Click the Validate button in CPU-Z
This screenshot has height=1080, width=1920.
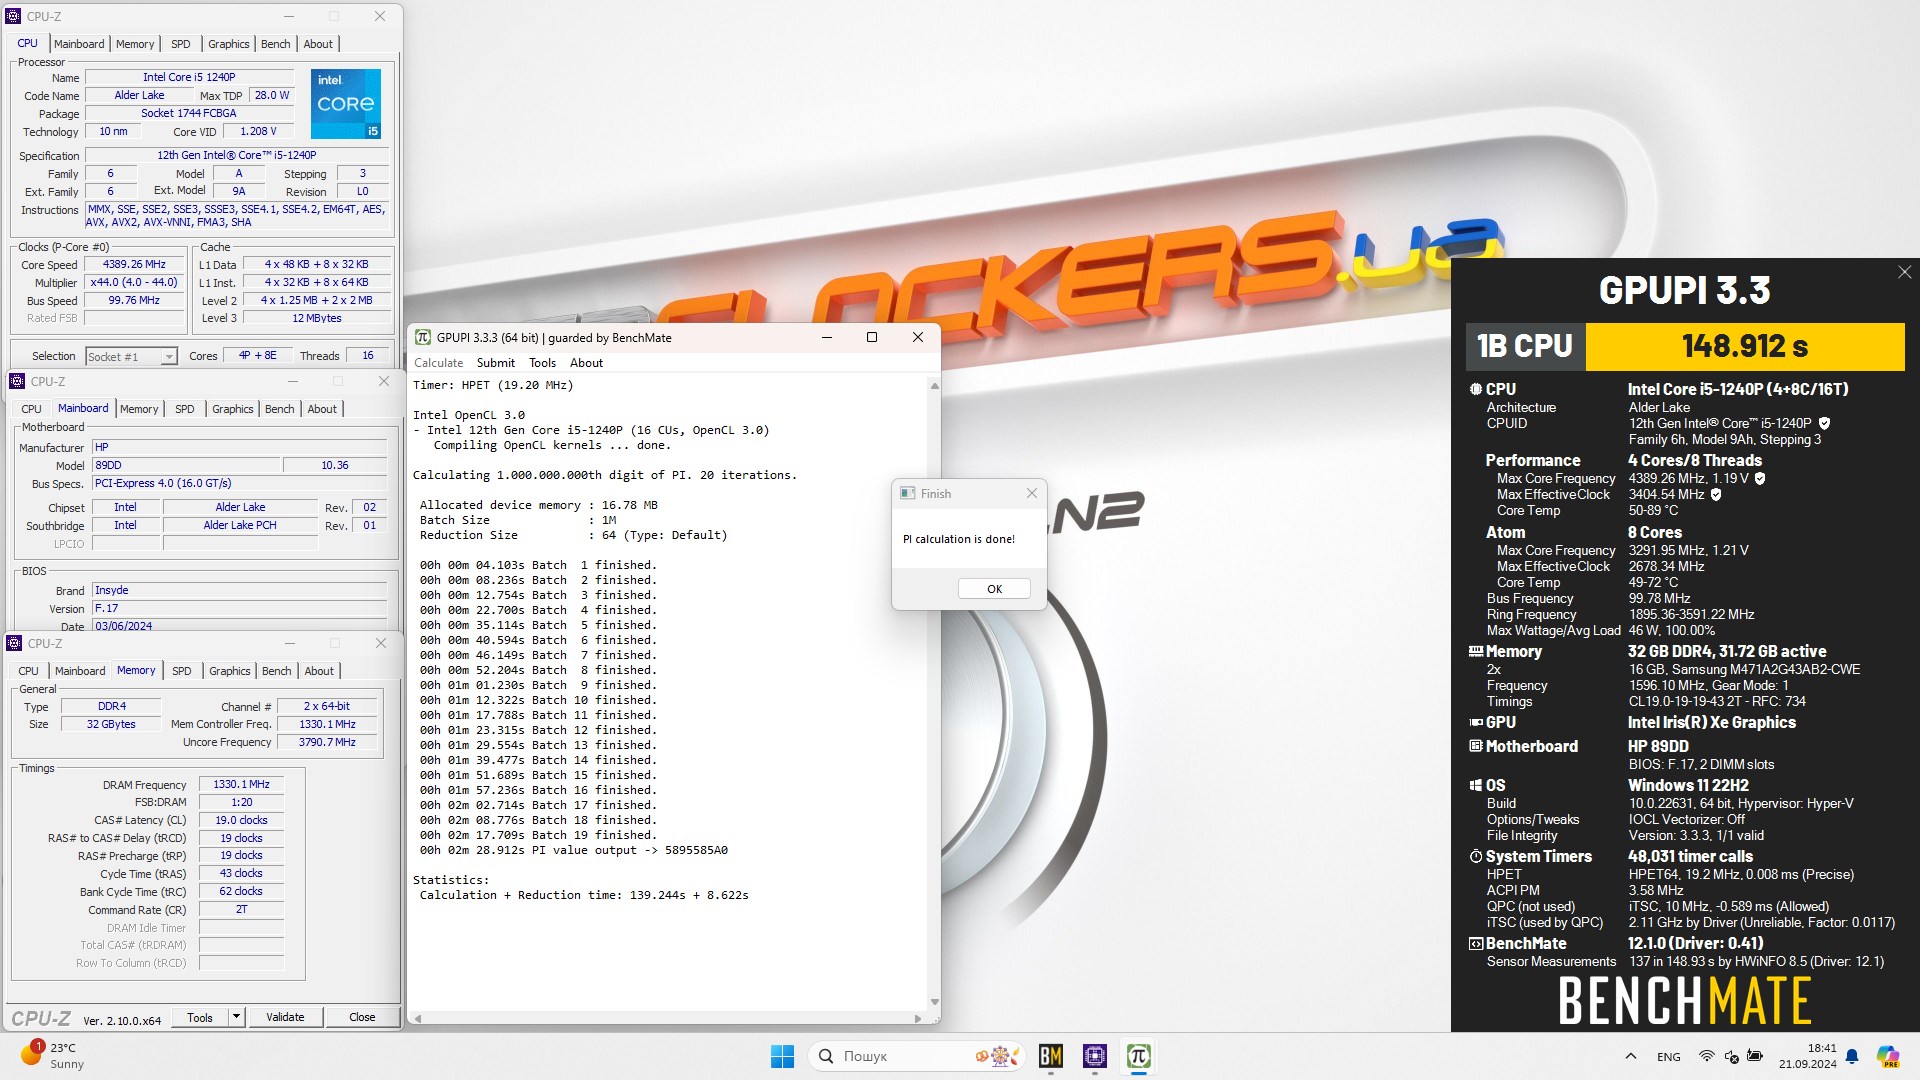(x=285, y=1018)
